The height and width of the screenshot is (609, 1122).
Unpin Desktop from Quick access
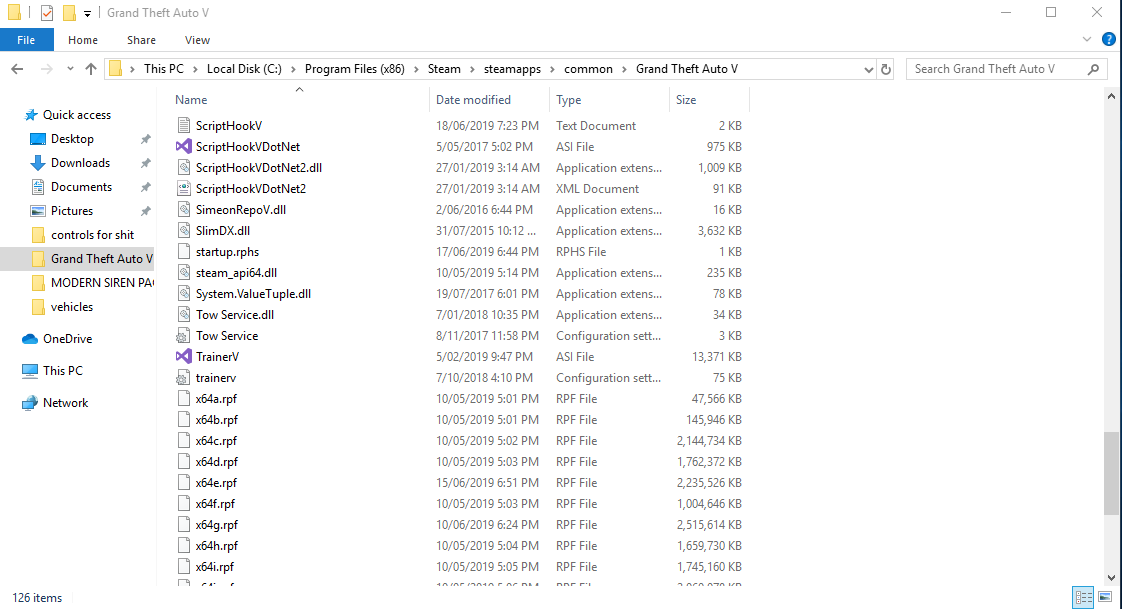[145, 139]
